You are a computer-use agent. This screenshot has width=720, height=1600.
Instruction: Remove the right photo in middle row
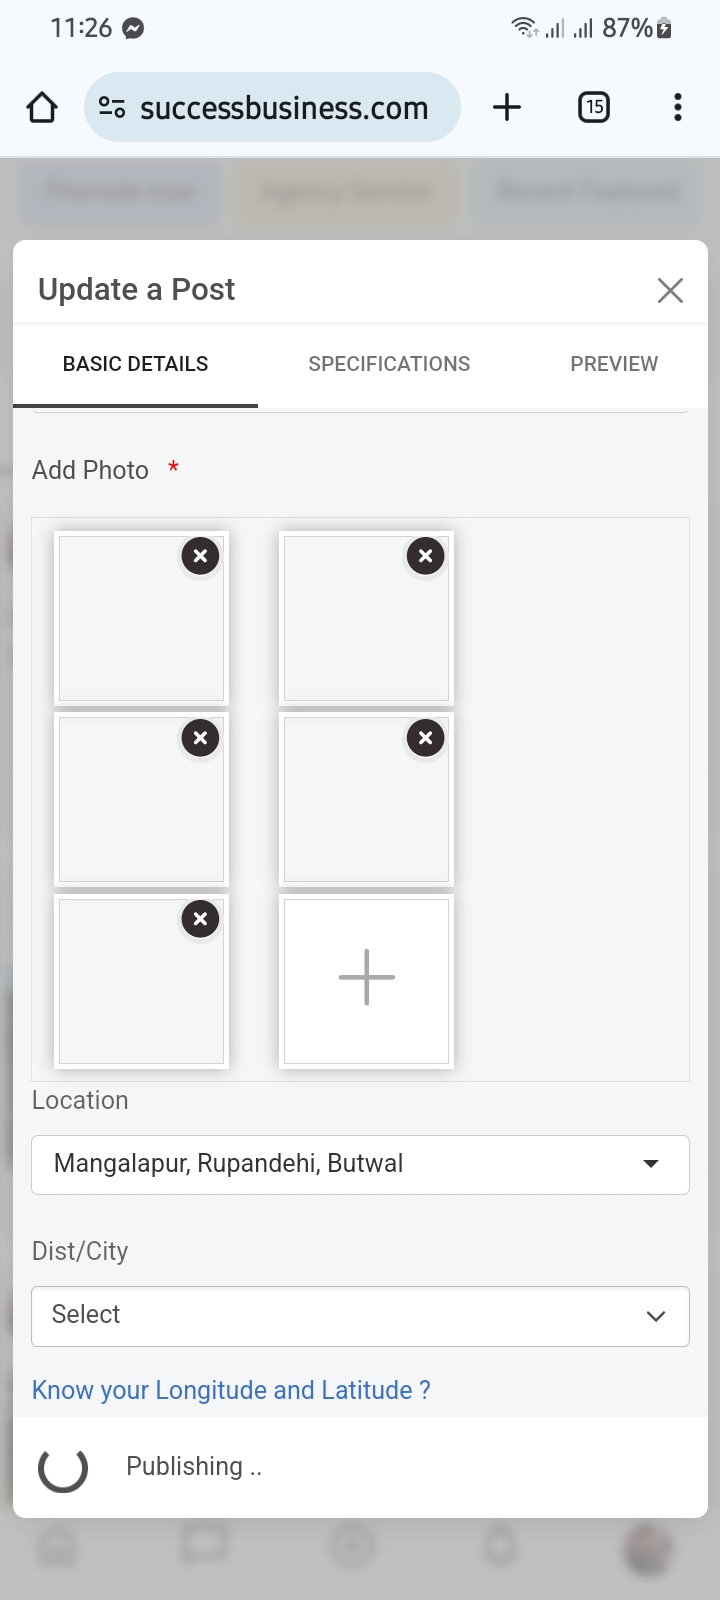[425, 738]
